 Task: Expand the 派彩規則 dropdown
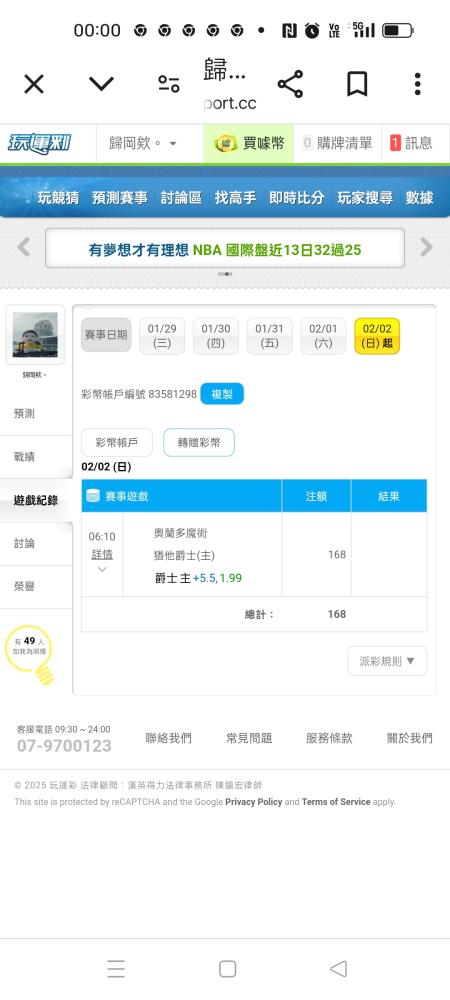(387, 661)
